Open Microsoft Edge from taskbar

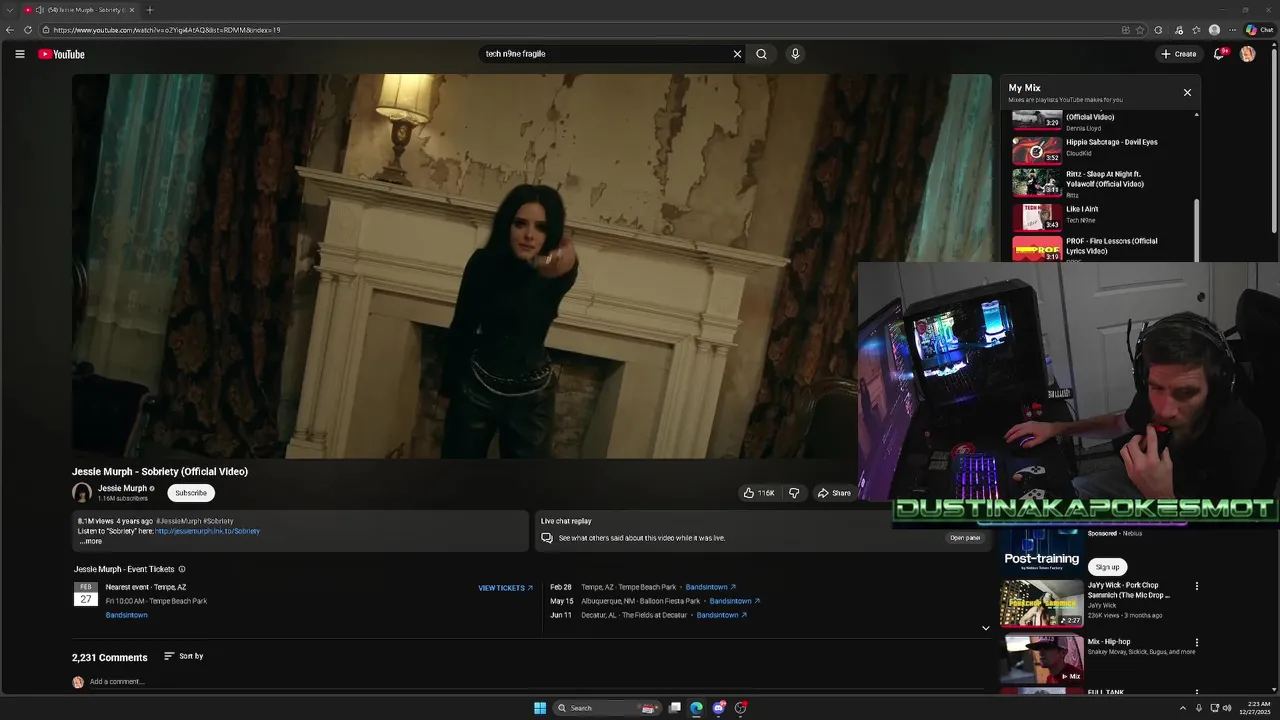(696, 708)
